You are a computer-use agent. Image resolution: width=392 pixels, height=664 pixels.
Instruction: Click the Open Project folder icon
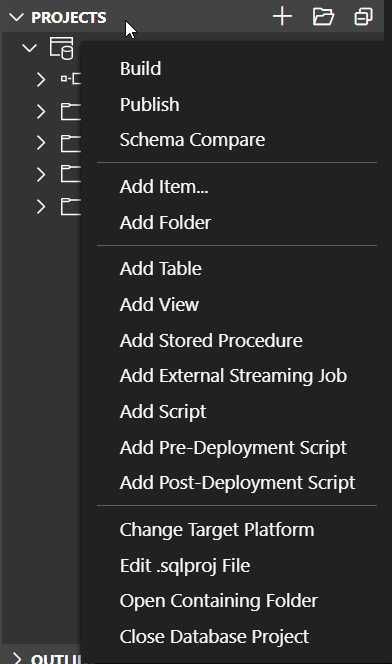point(323,17)
